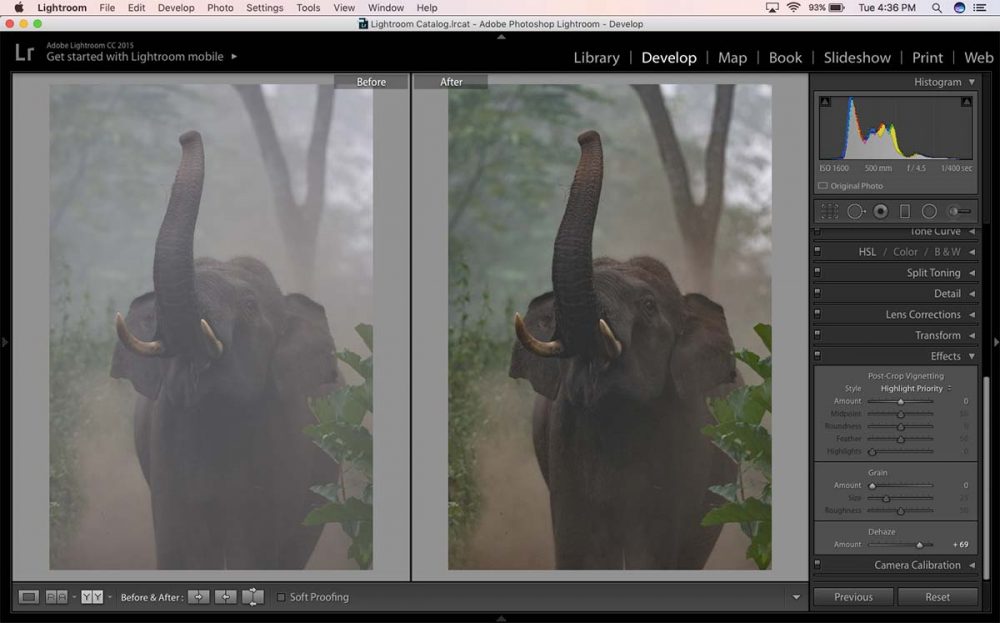1000x623 pixels.
Task: Select the Radial Filter tool
Action: pyautogui.click(x=929, y=211)
